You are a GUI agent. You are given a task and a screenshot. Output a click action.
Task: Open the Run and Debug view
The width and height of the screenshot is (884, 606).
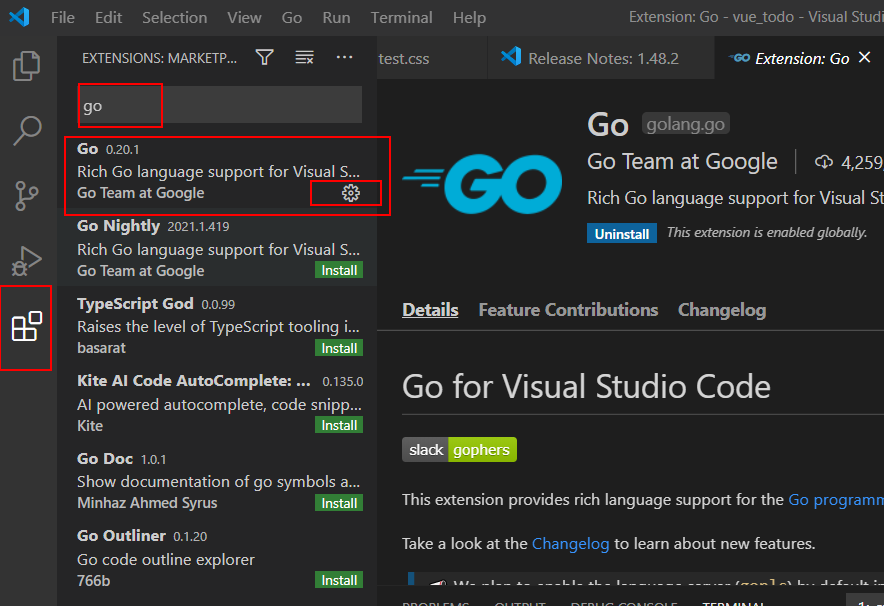(x=26, y=260)
